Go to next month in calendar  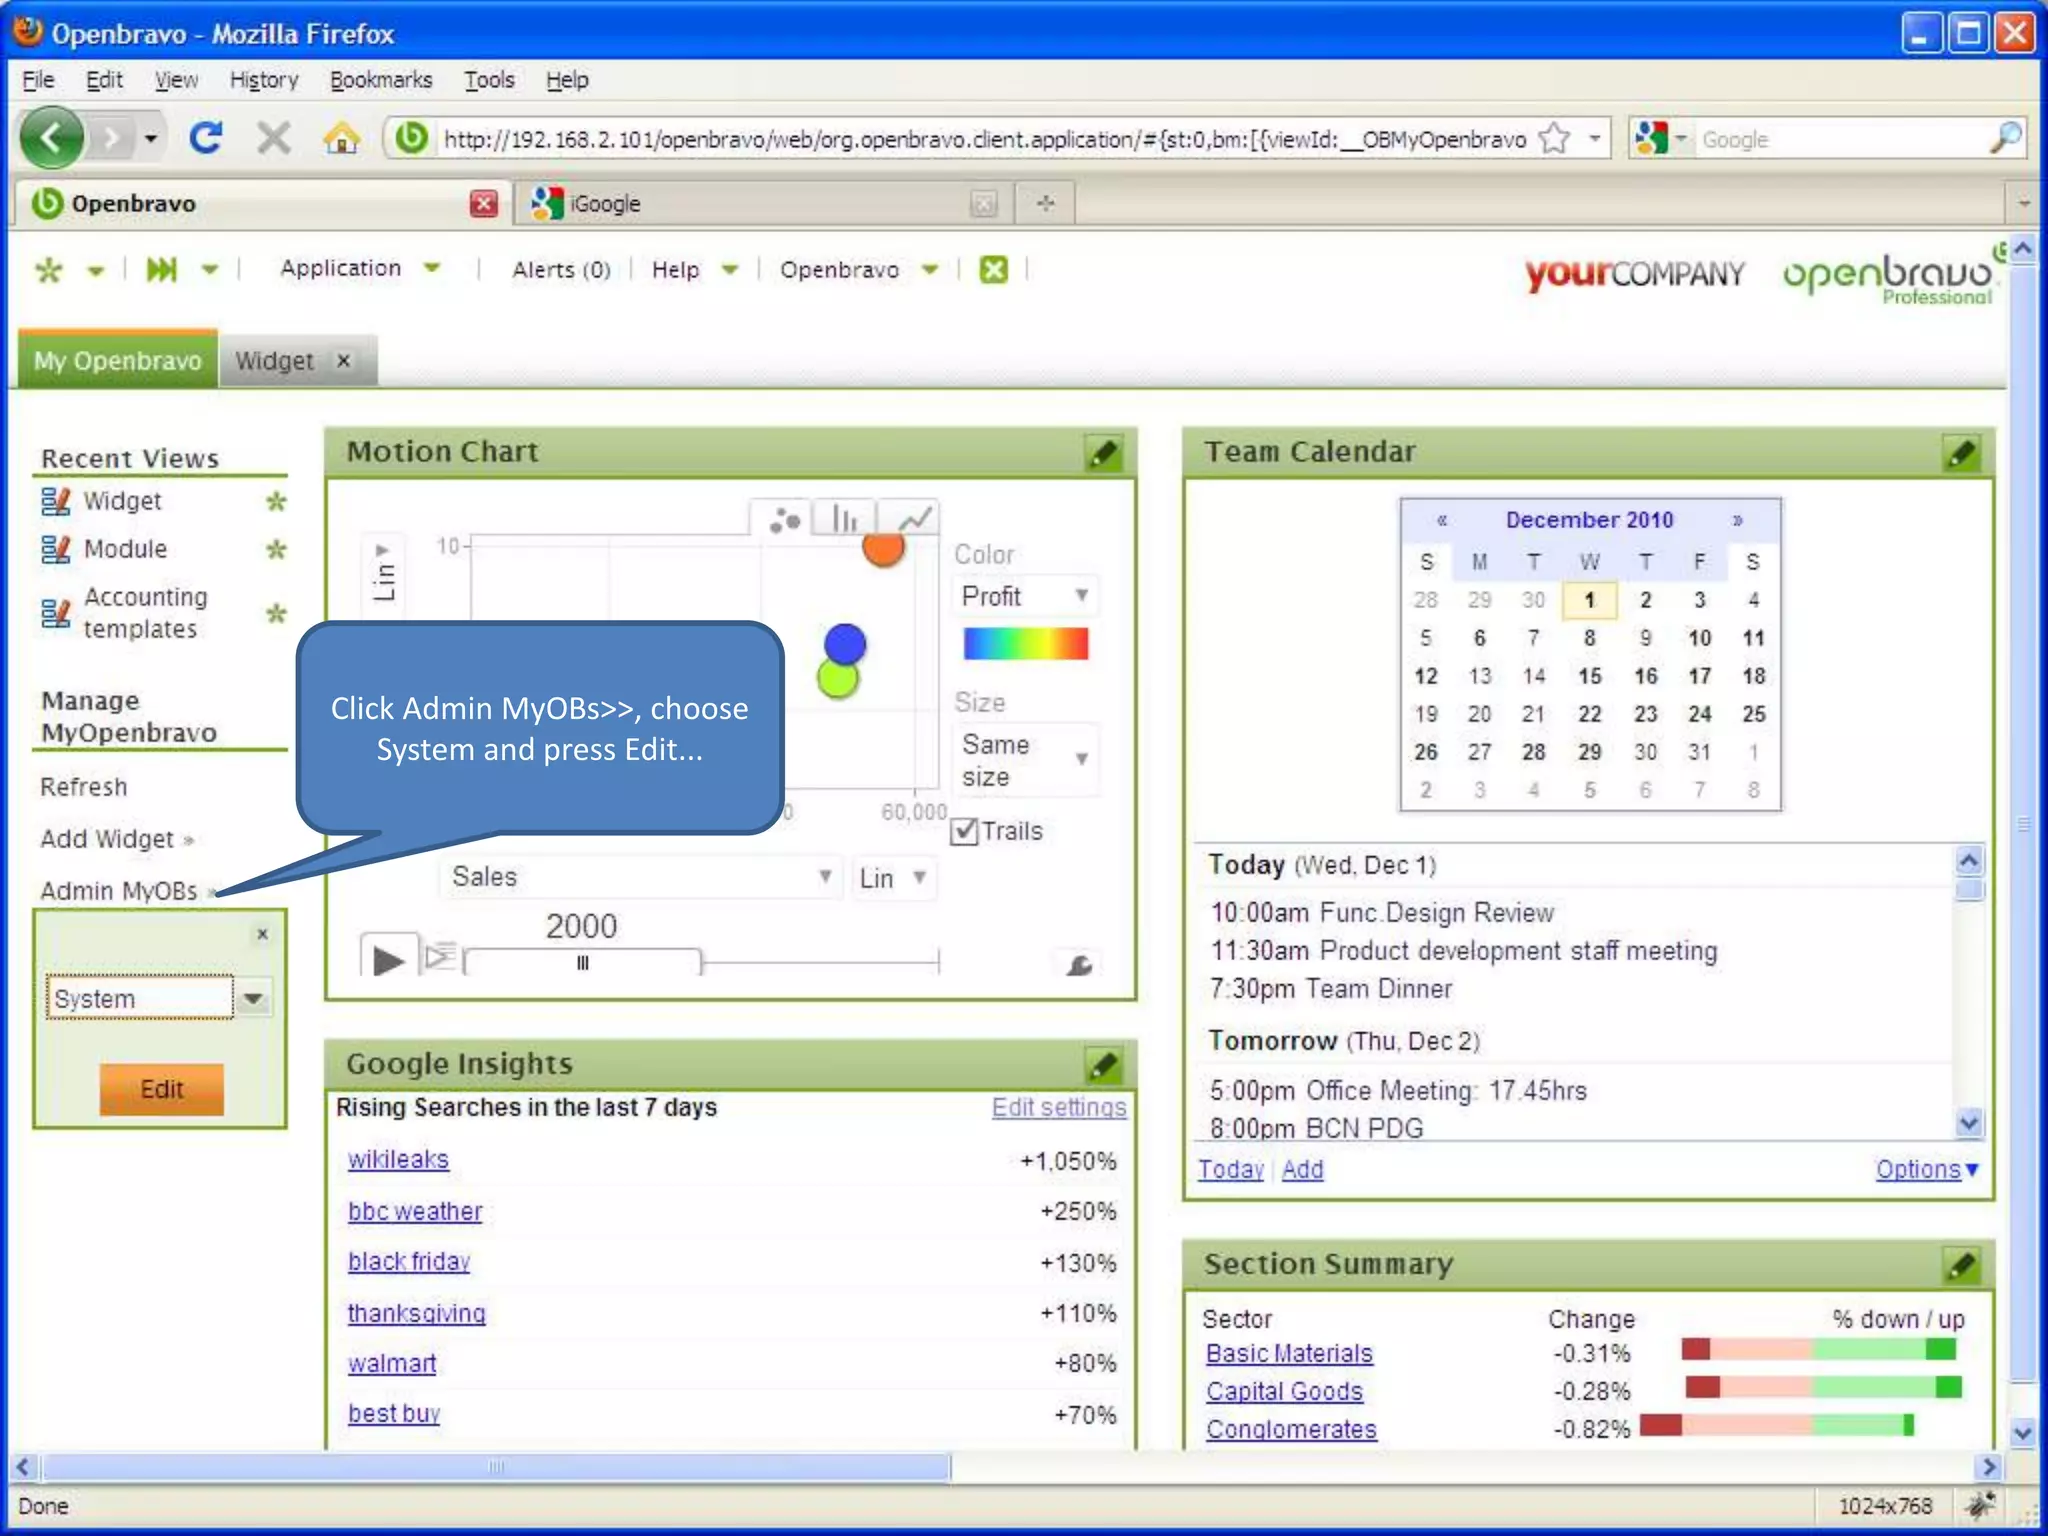1738,520
